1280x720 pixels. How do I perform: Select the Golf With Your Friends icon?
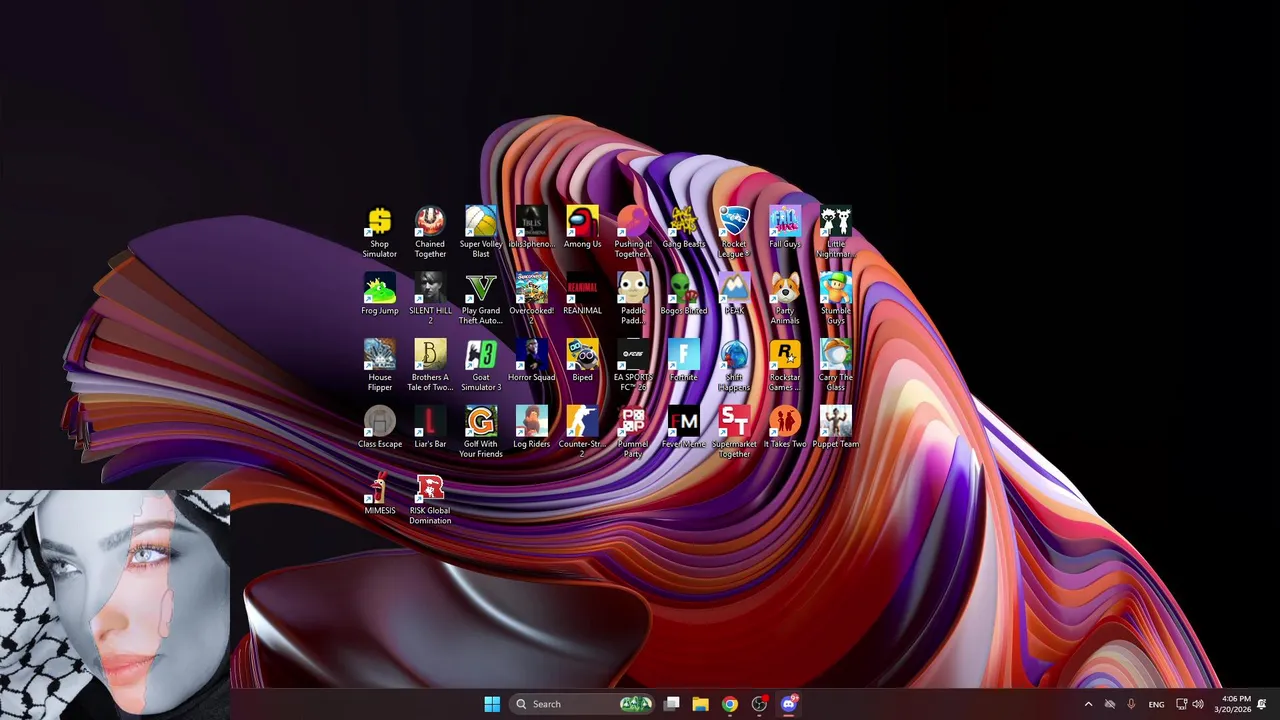click(481, 432)
